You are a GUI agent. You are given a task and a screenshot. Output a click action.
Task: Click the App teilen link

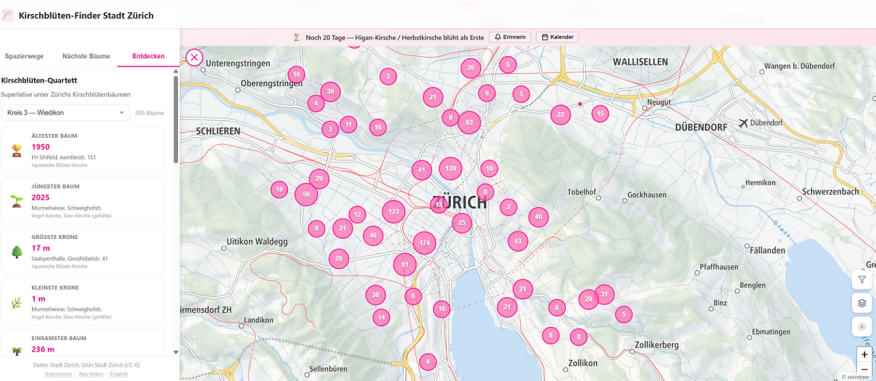click(91, 374)
